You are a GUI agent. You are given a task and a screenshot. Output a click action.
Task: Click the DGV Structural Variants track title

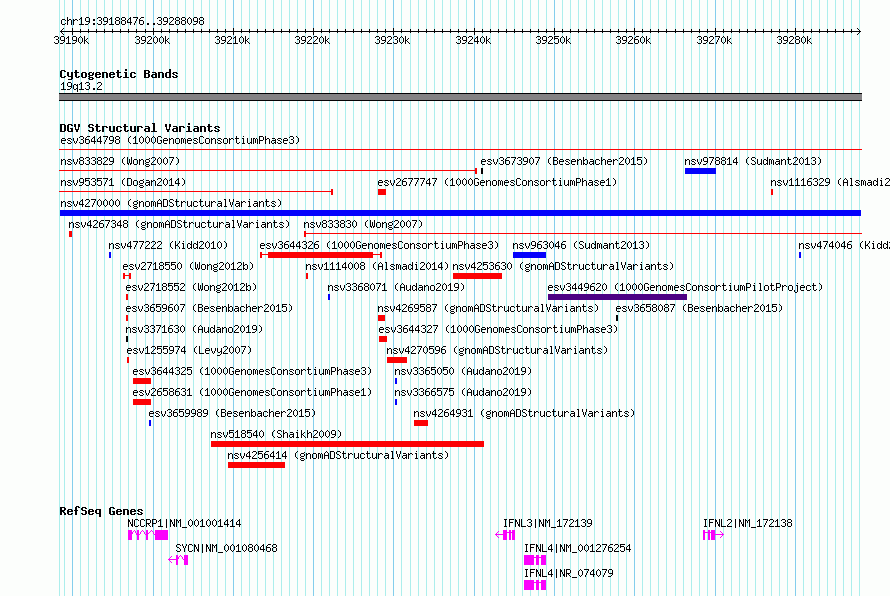click(140, 128)
